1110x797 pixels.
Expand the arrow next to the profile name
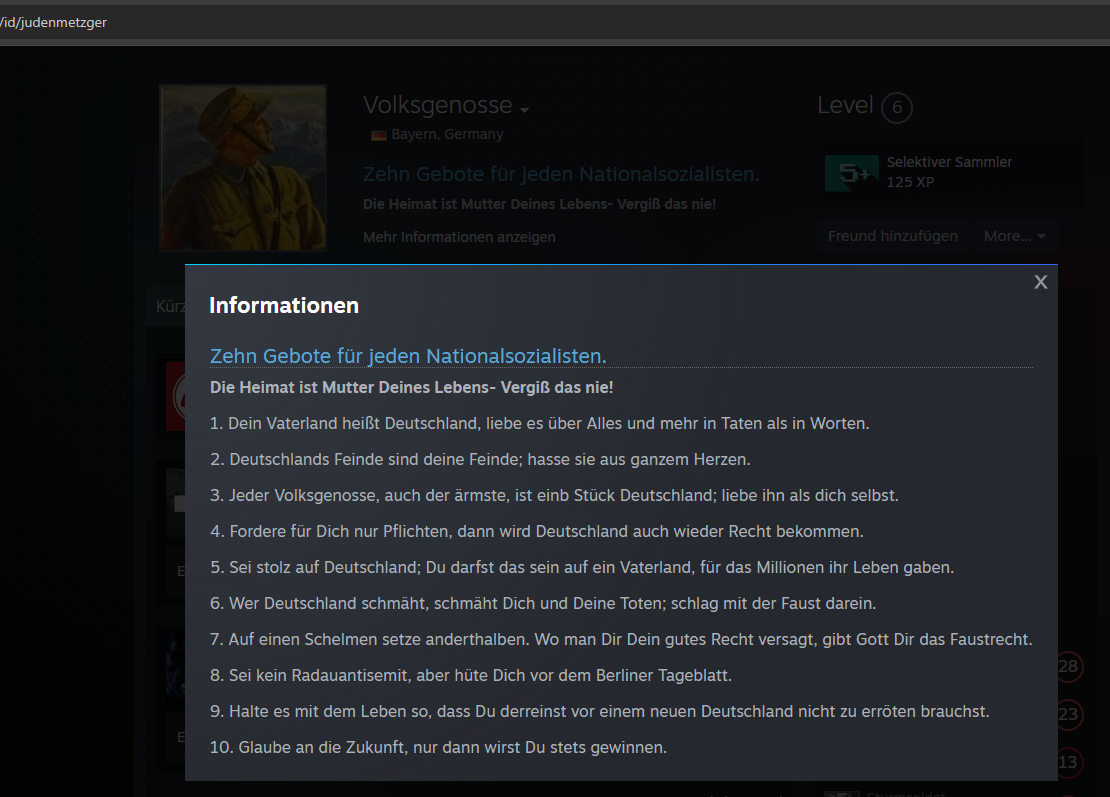click(x=525, y=109)
